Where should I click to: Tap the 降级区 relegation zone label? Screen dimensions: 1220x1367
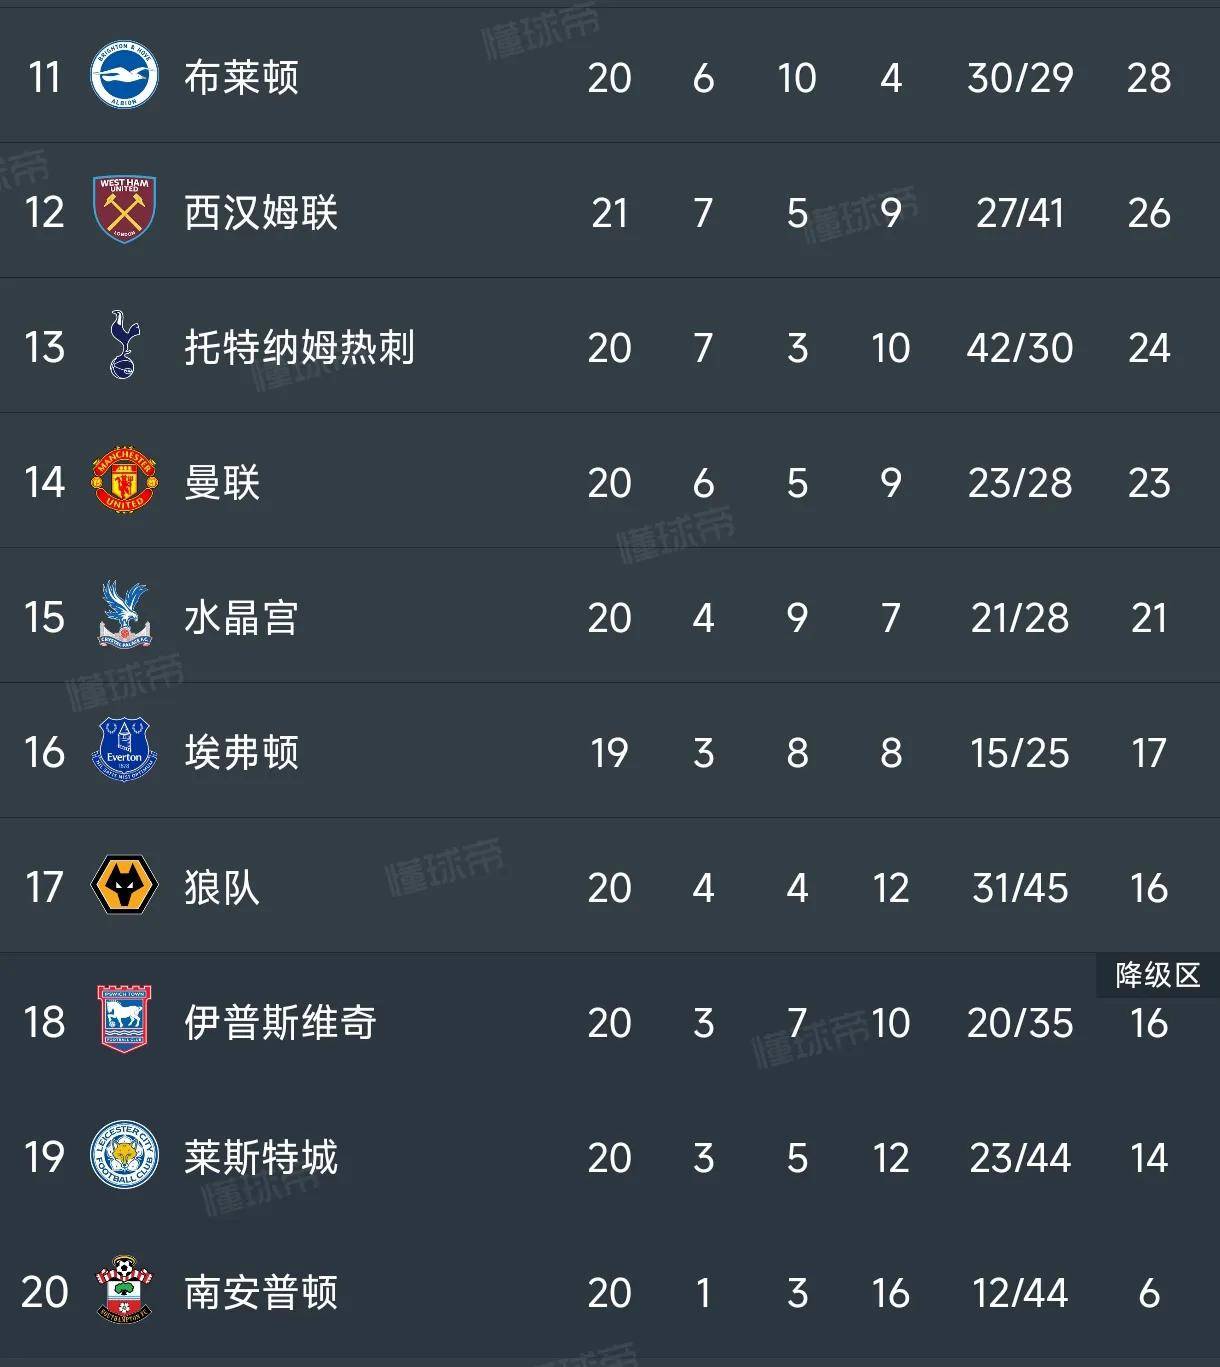point(1158,975)
